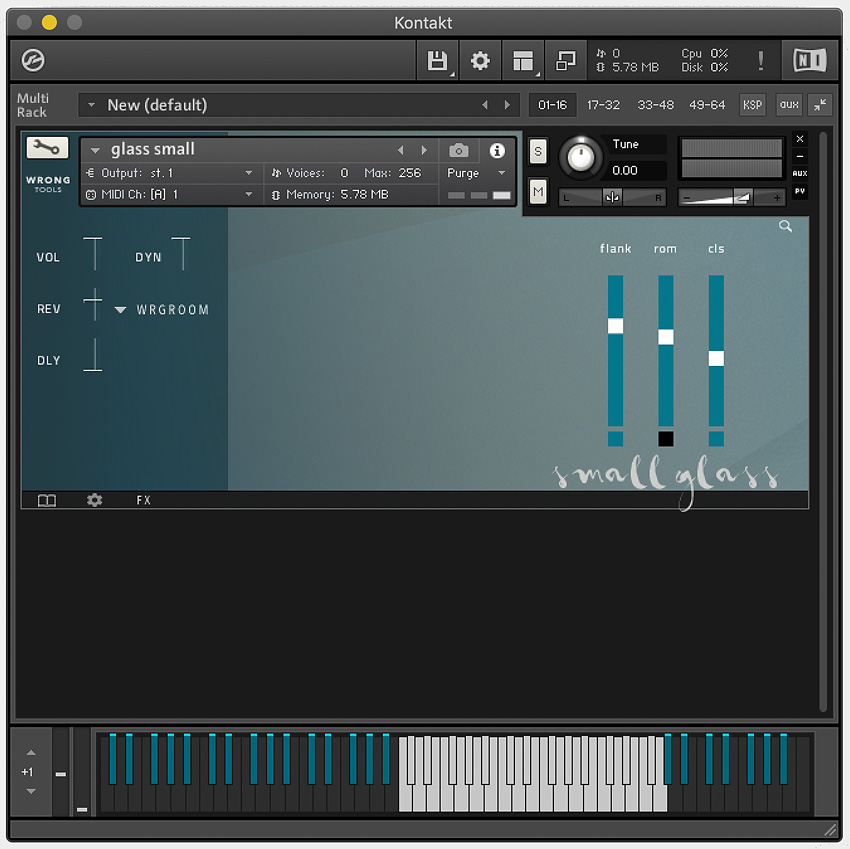Click the magnifying glass zoom icon
This screenshot has width=850, height=849.
click(x=785, y=226)
